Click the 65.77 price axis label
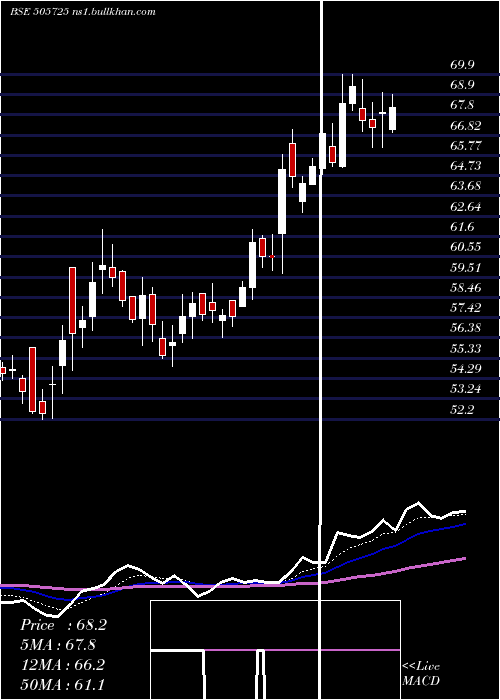This screenshot has width=500, height=700. [x=466, y=146]
